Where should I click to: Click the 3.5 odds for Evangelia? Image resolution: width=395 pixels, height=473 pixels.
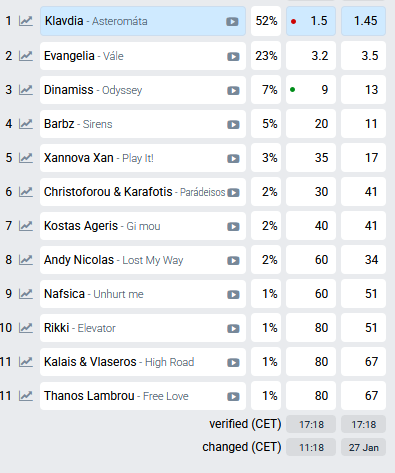363,56
